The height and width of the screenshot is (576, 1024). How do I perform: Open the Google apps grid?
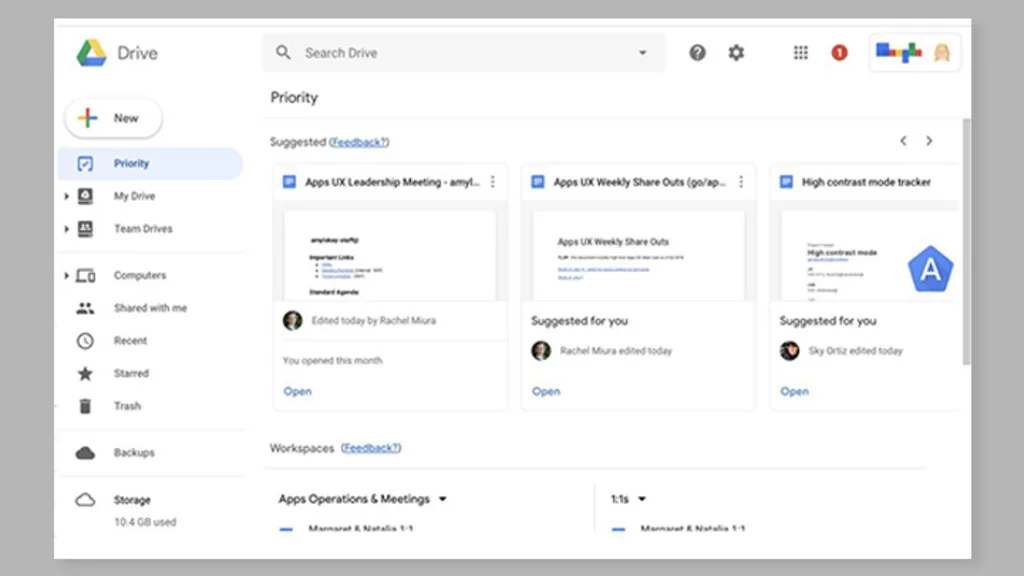coord(800,52)
